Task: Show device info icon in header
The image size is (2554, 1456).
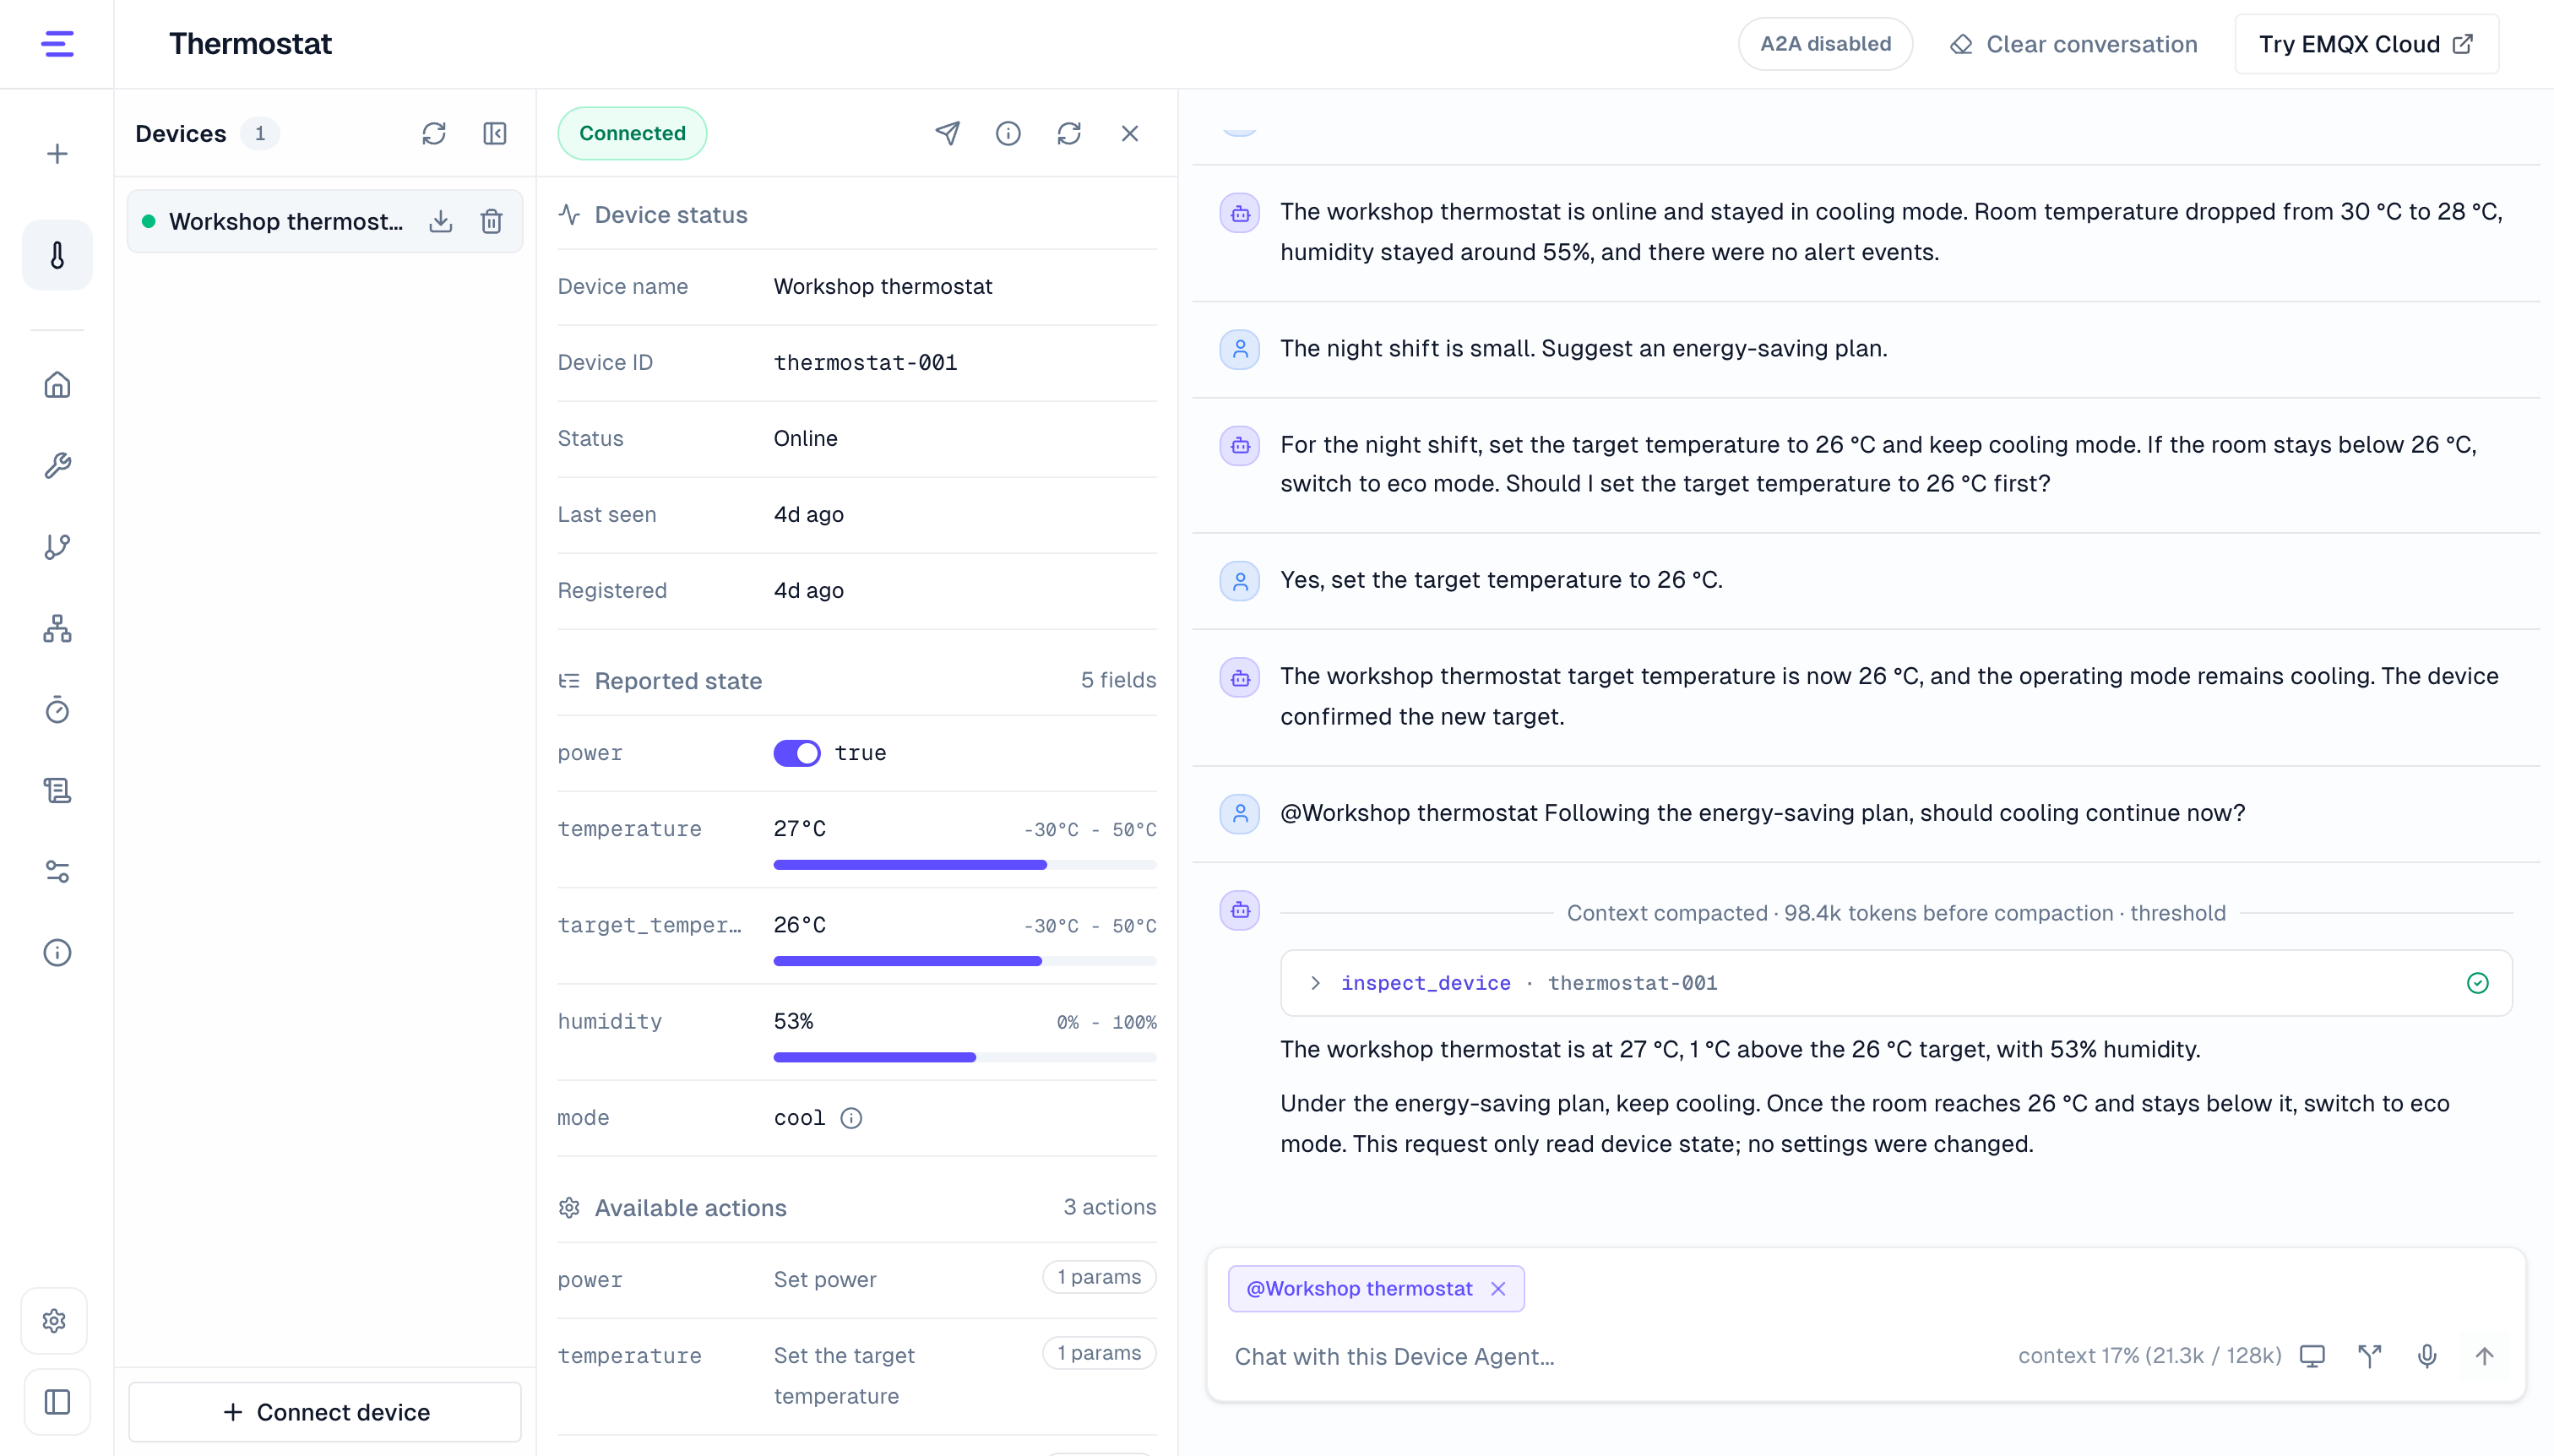Action: tap(1008, 133)
